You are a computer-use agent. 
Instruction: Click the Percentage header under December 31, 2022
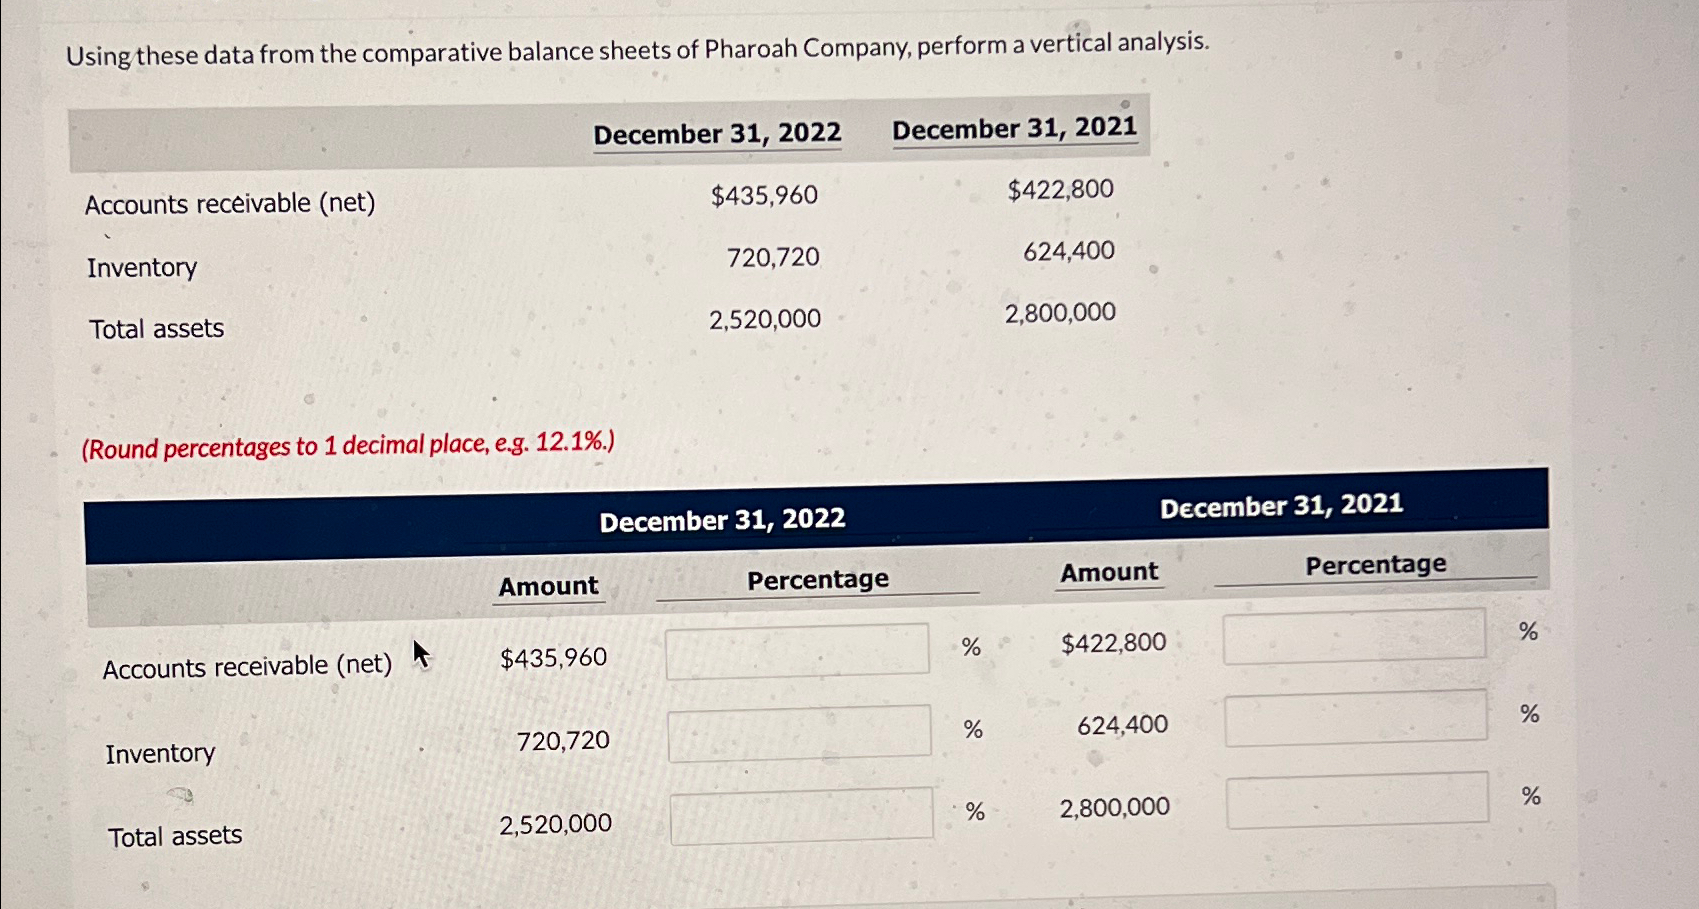[818, 578]
